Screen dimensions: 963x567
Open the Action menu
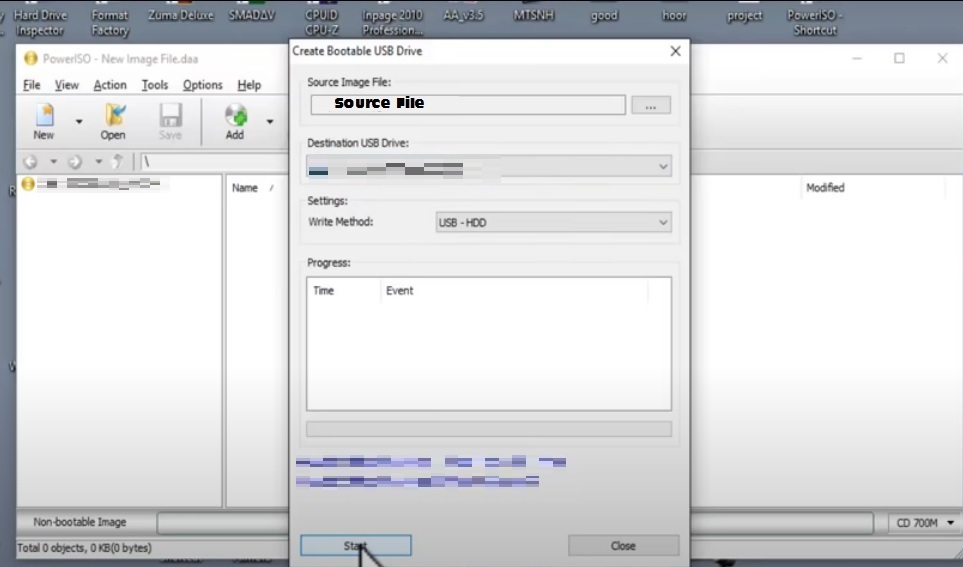click(x=110, y=85)
